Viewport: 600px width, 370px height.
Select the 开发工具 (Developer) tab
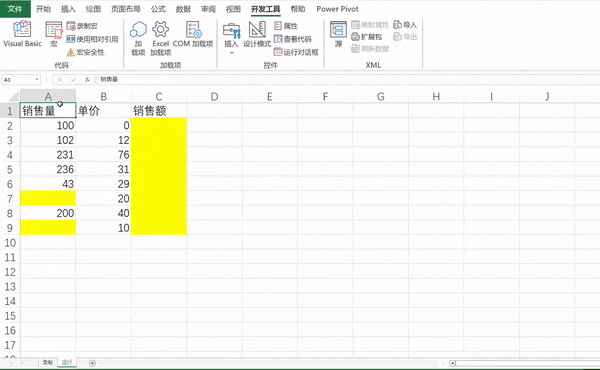[266, 9]
